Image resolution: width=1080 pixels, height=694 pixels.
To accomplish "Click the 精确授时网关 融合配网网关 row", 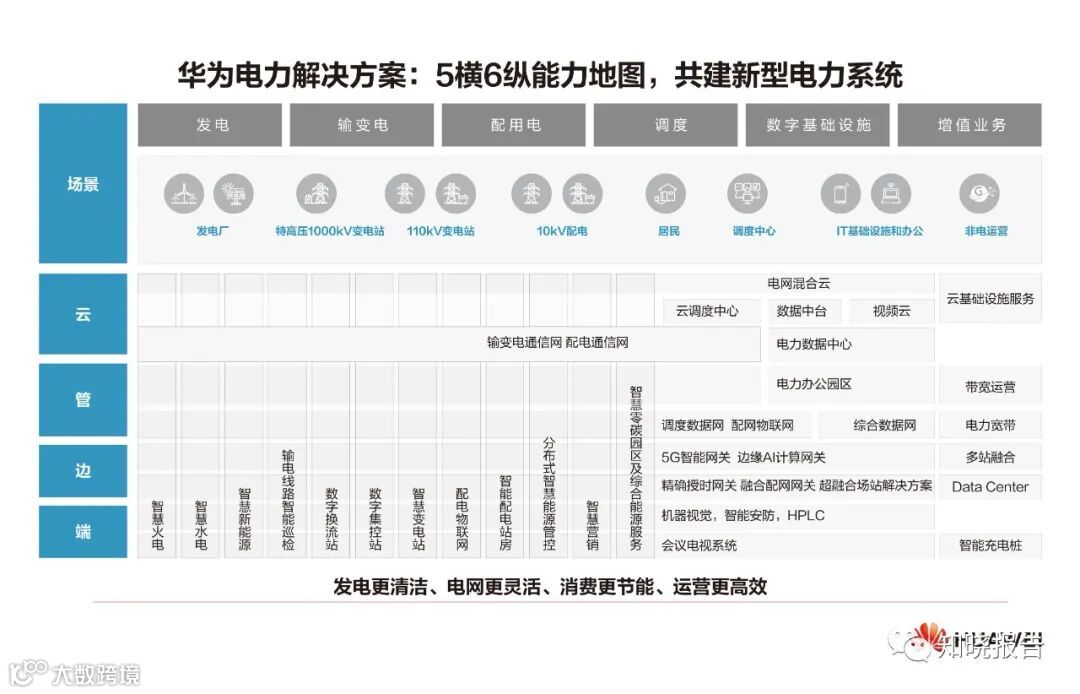I will 794,486.
